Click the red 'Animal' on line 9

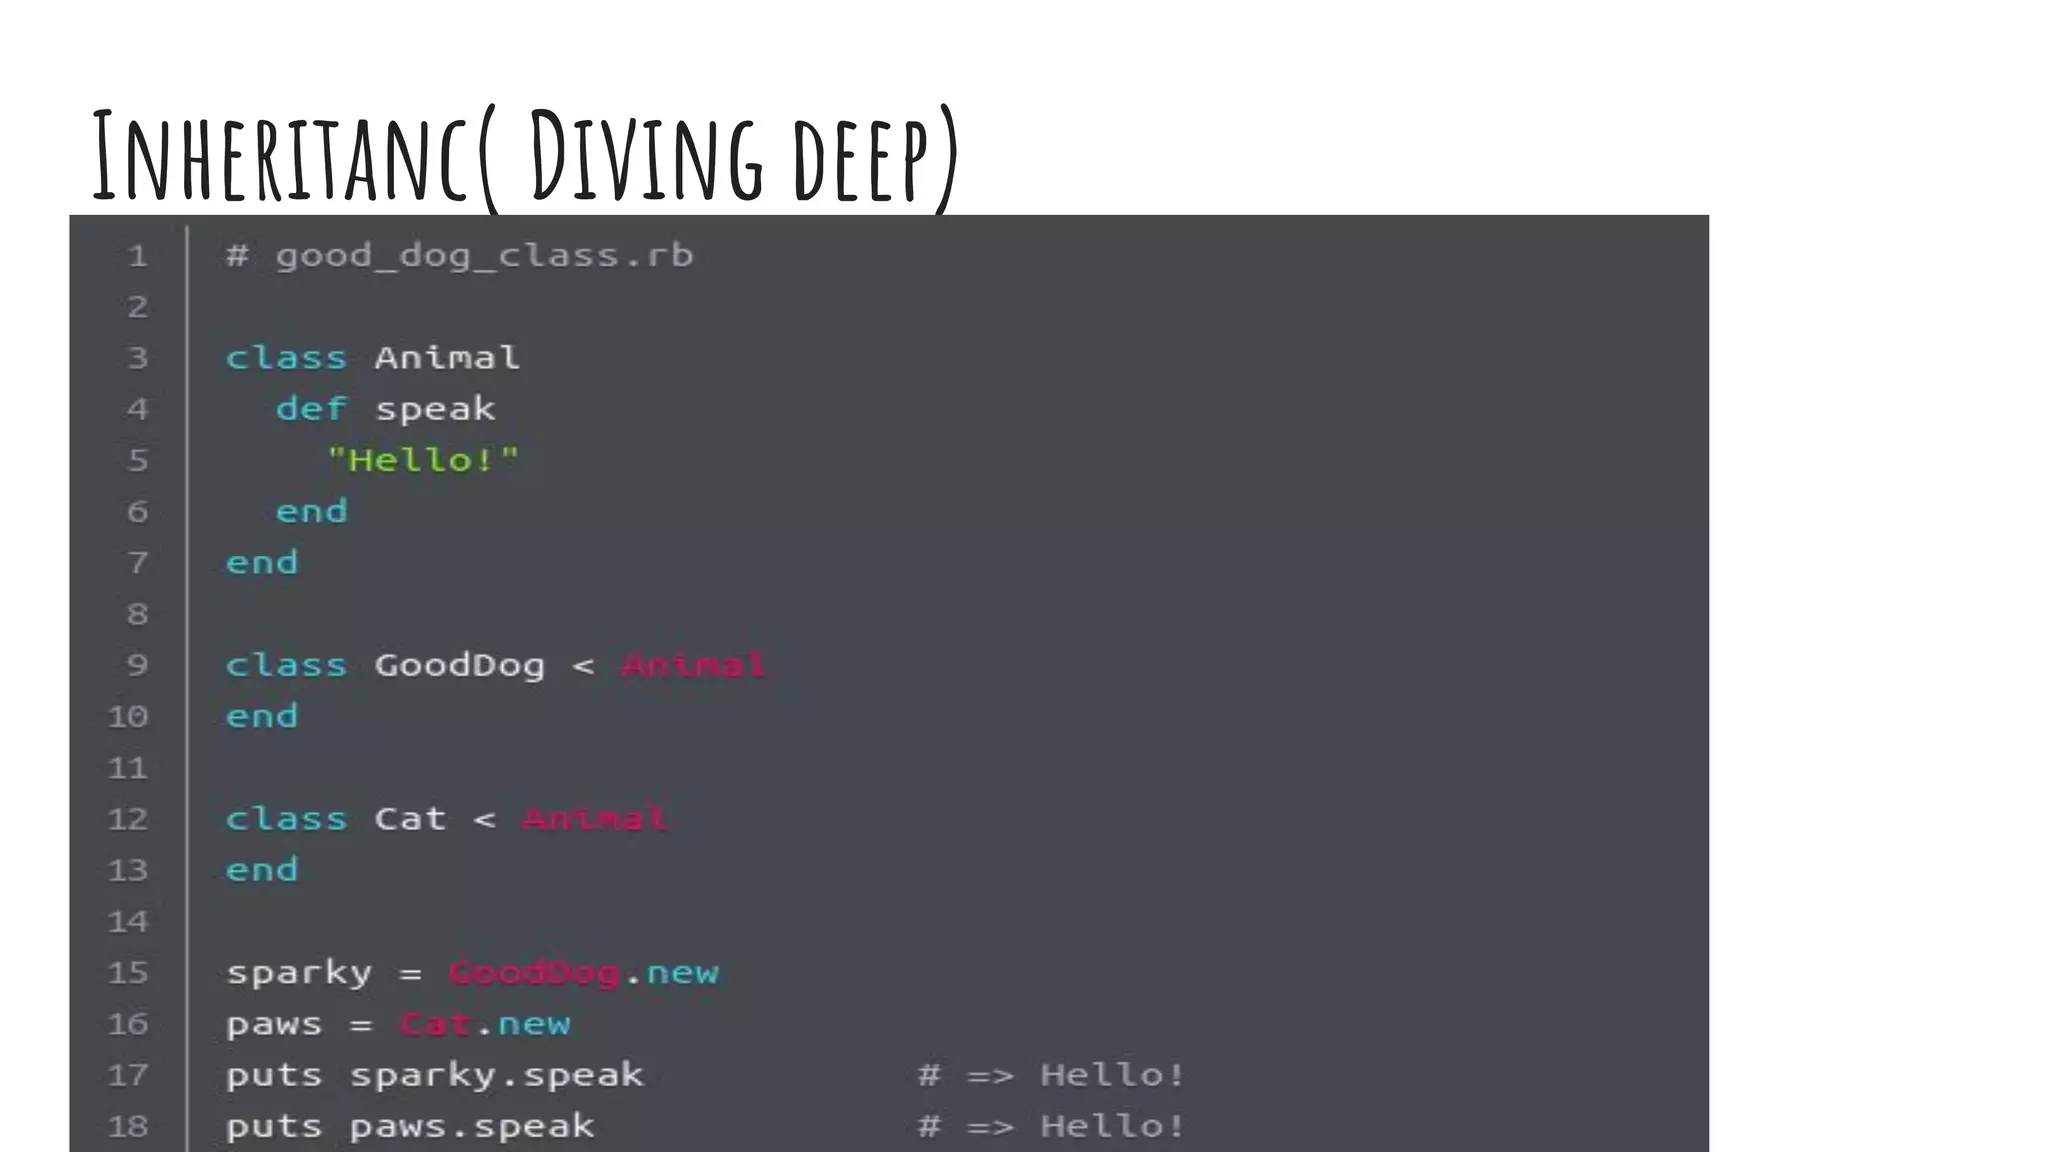pos(694,665)
